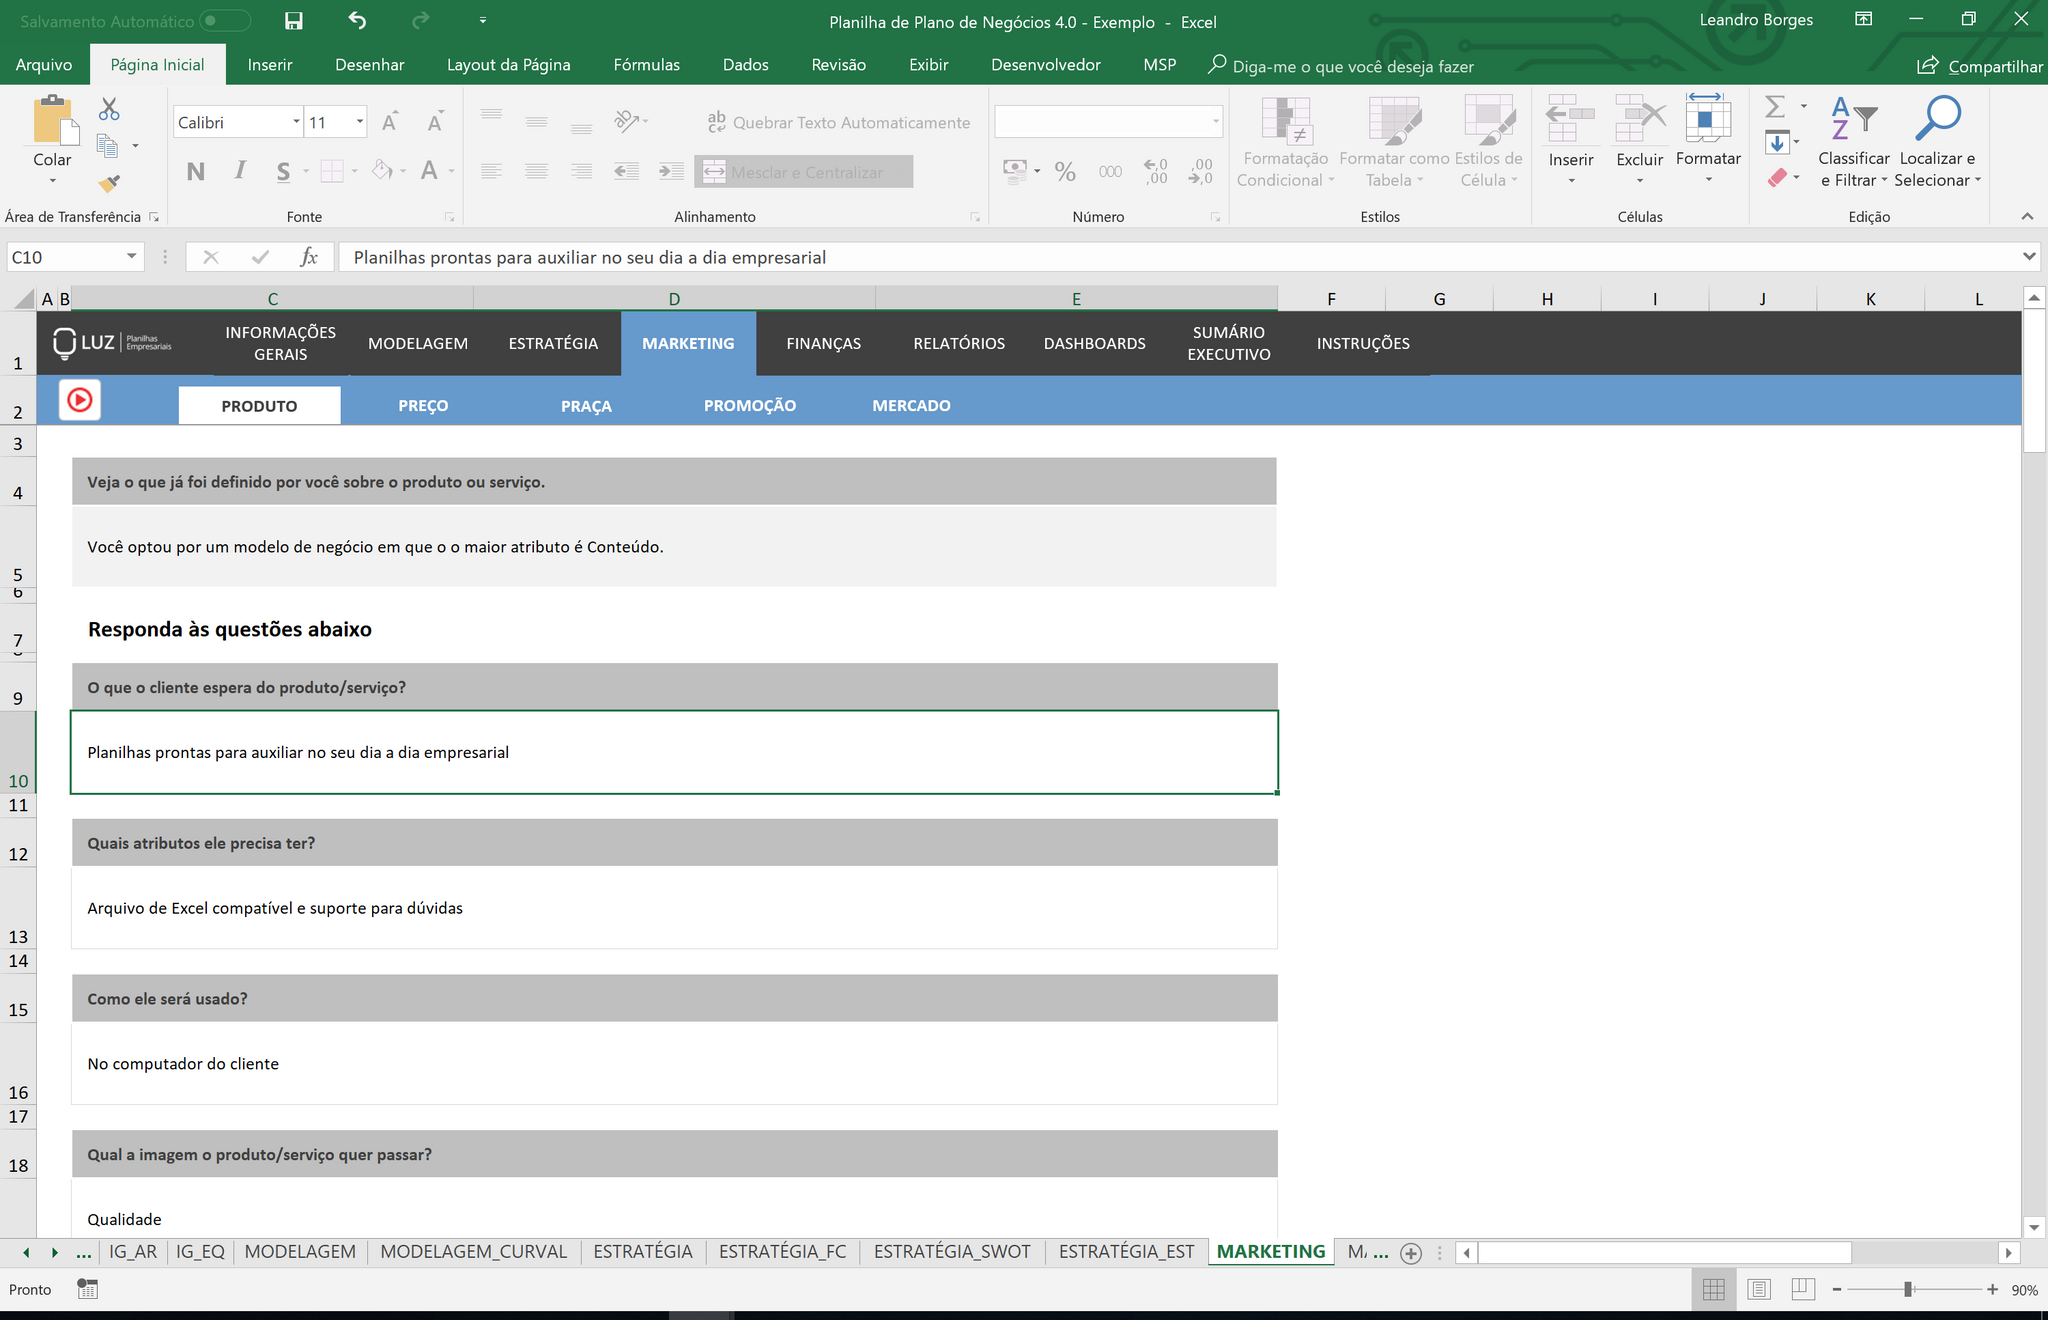This screenshot has width=2048, height=1320.
Task: Toggle underline formatting (S)
Action: [283, 171]
